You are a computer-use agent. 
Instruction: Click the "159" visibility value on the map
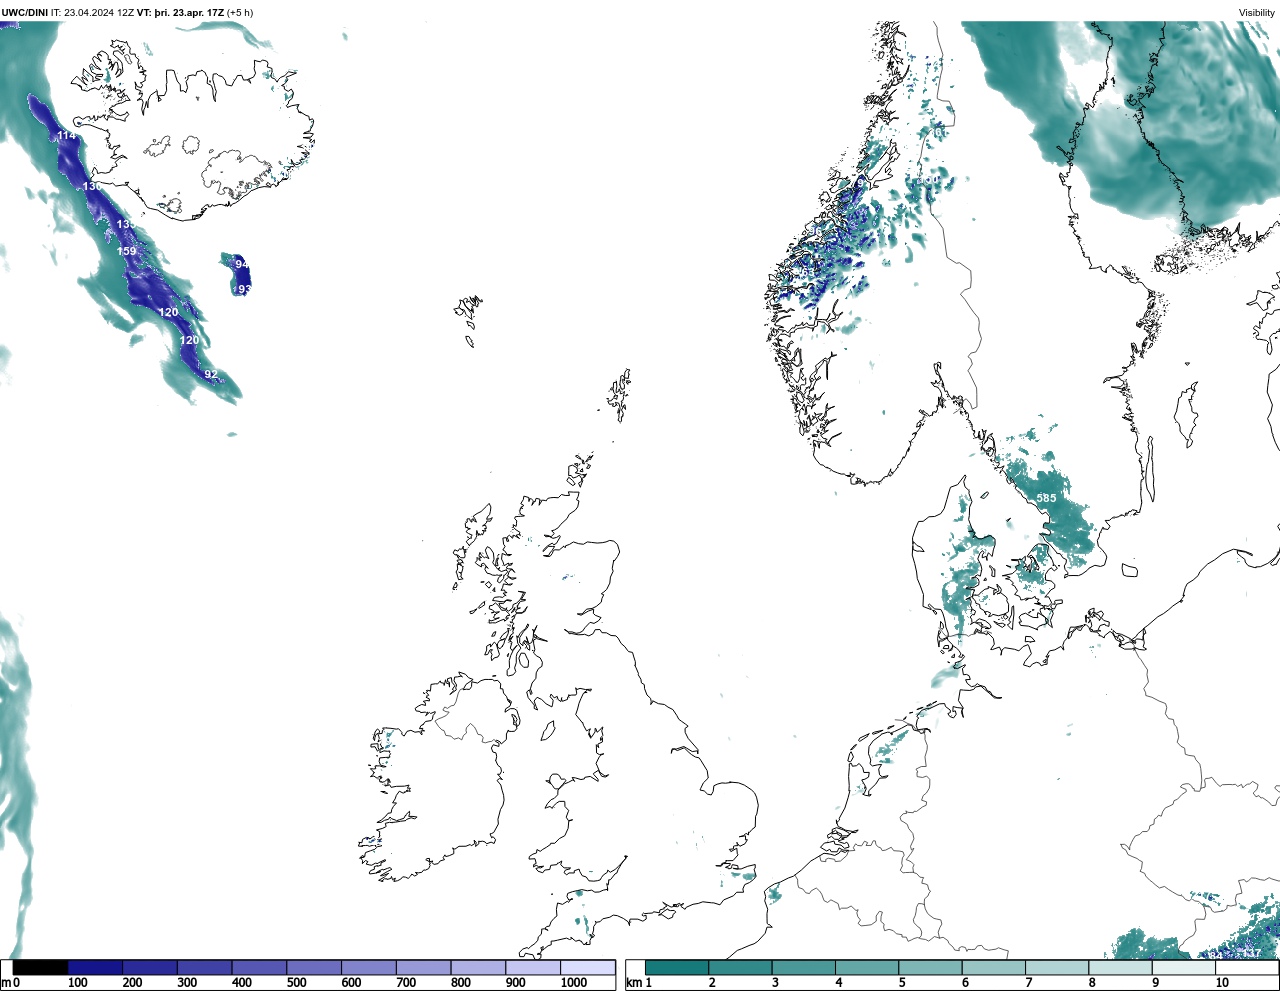coord(126,251)
